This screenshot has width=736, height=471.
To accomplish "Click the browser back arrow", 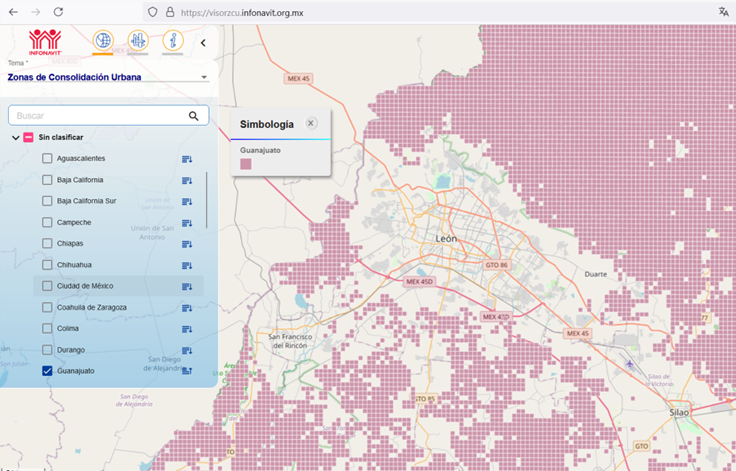I will coord(13,12).
